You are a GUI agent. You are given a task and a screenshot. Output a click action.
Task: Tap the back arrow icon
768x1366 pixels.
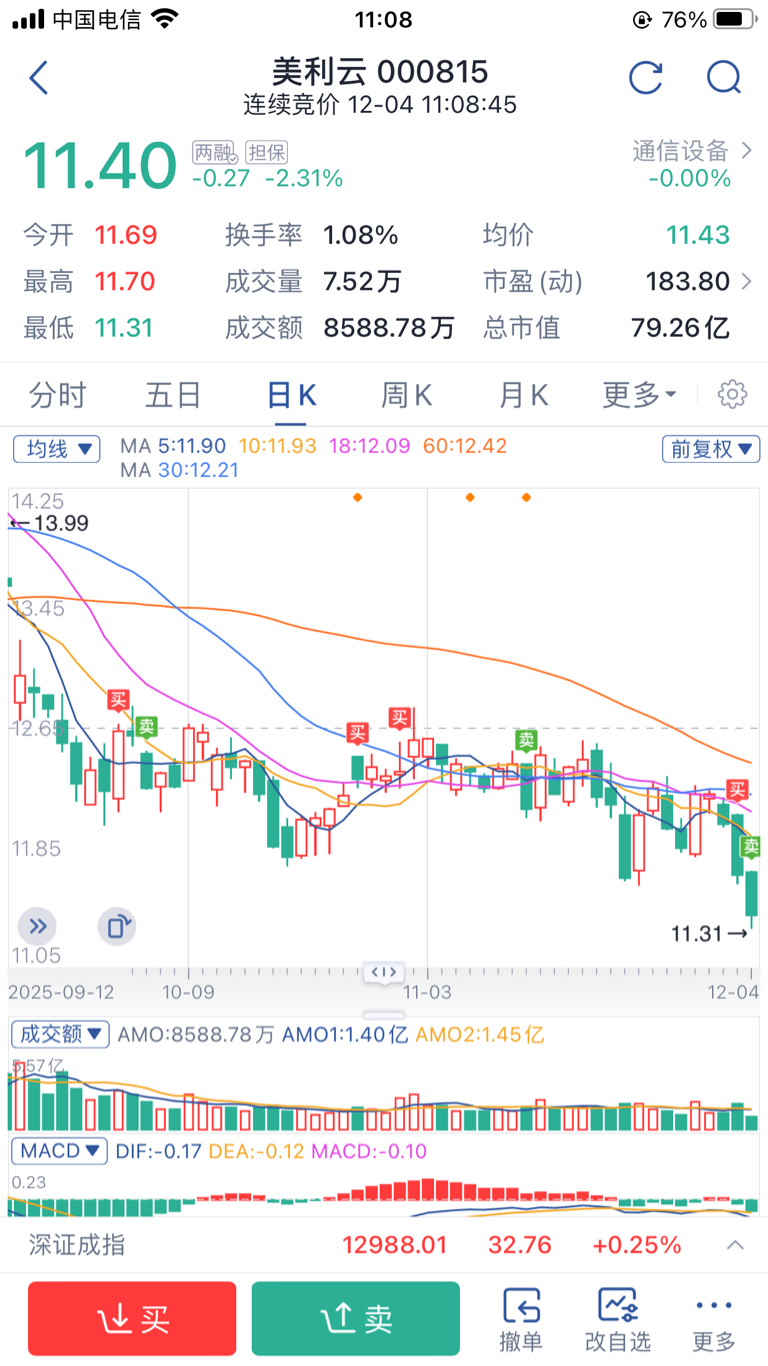39,78
